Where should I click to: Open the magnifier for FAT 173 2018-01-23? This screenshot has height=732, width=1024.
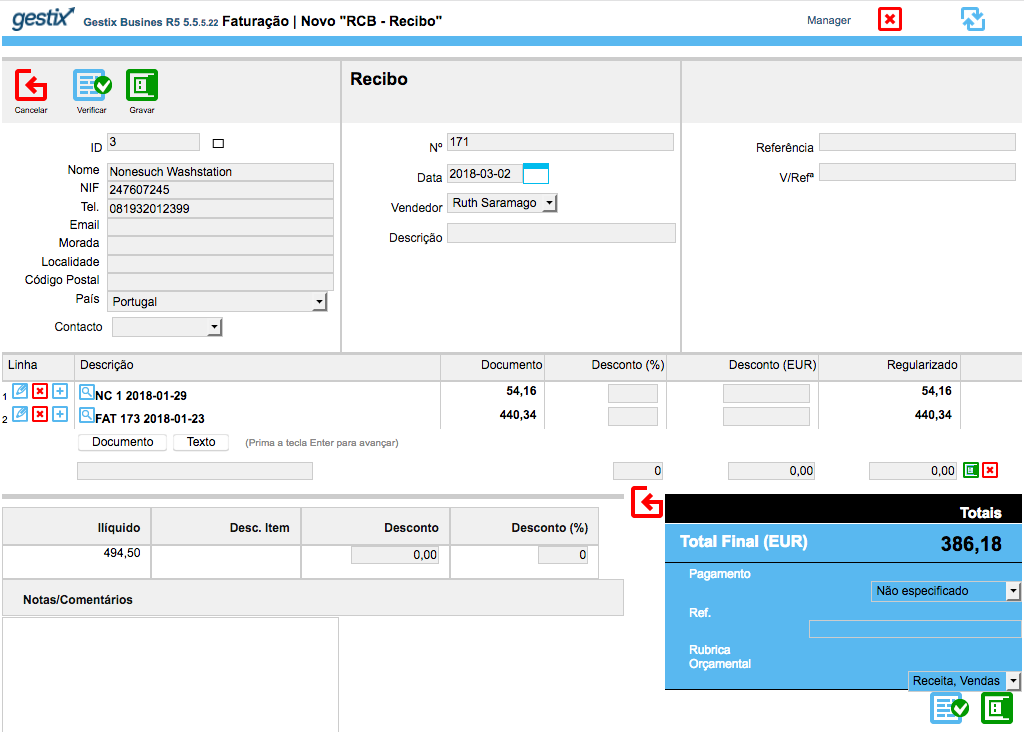point(86,415)
